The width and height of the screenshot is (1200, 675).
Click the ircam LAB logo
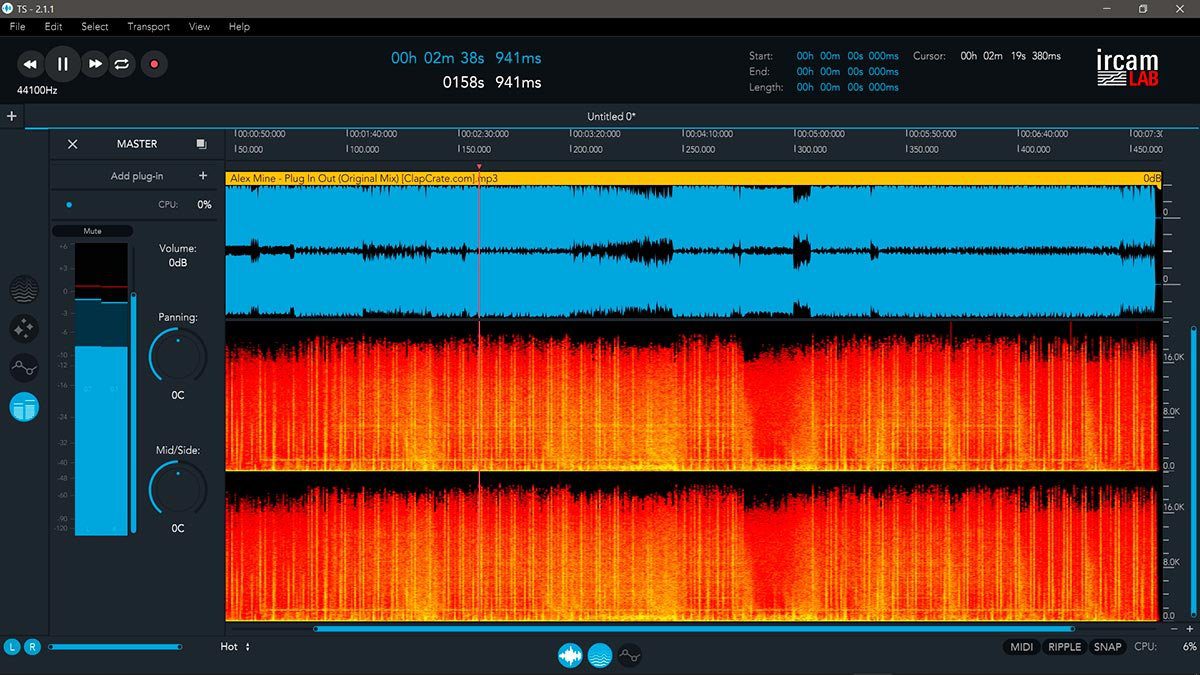pyautogui.click(x=1126, y=68)
